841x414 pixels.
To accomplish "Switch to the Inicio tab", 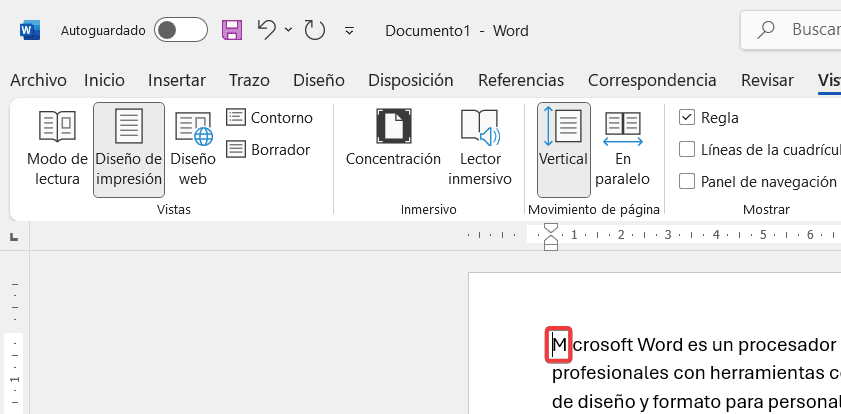I will (x=104, y=80).
